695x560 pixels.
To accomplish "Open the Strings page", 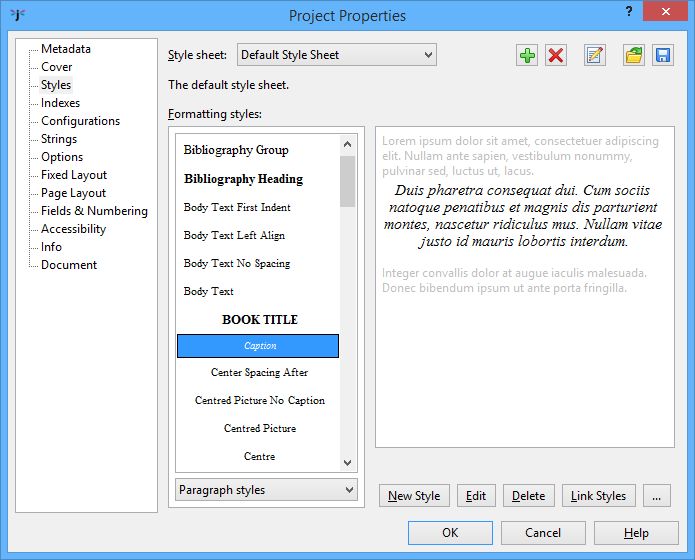I will pyautogui.click(x=59, y=139).
